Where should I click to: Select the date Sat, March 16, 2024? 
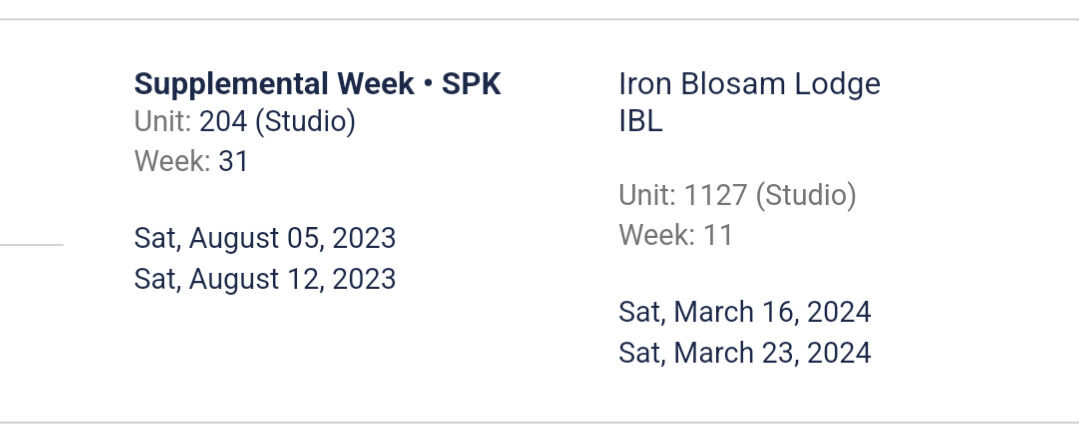click(744, 313)
